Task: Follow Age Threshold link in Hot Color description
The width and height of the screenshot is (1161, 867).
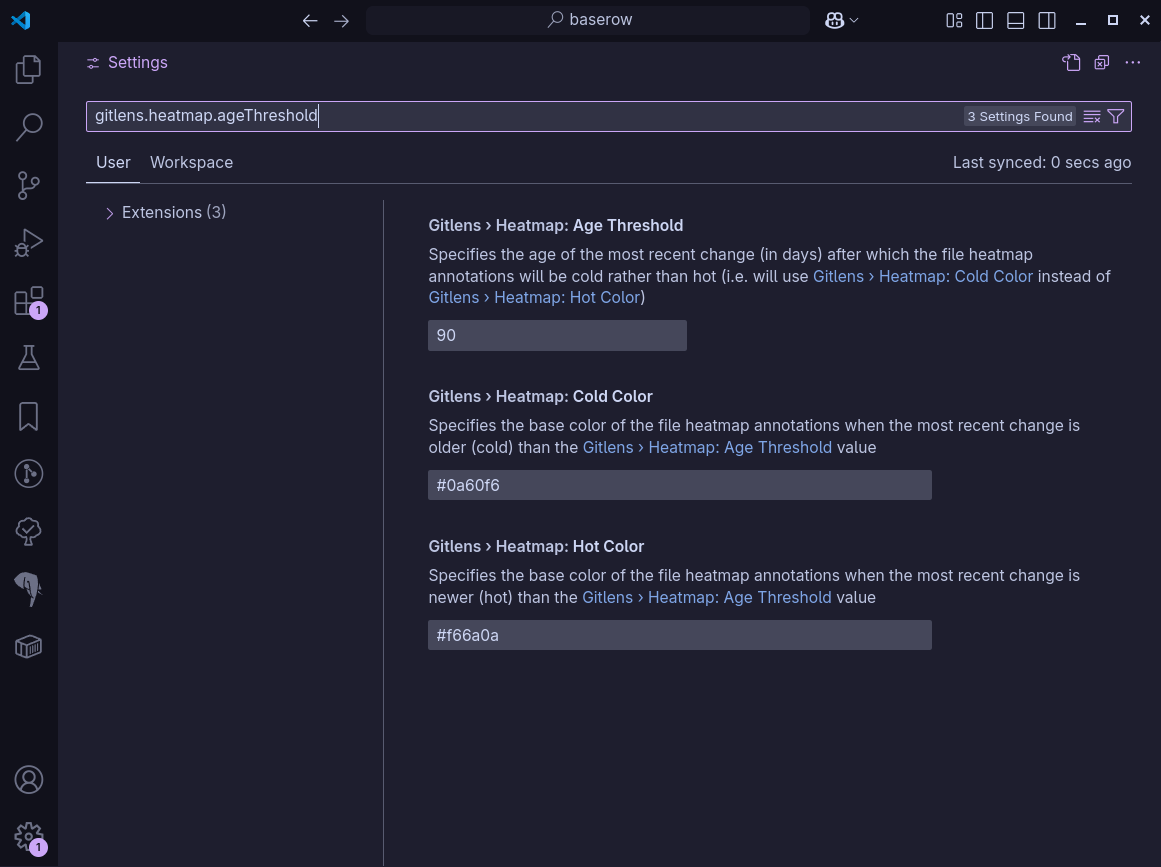Action: point(706,597)
